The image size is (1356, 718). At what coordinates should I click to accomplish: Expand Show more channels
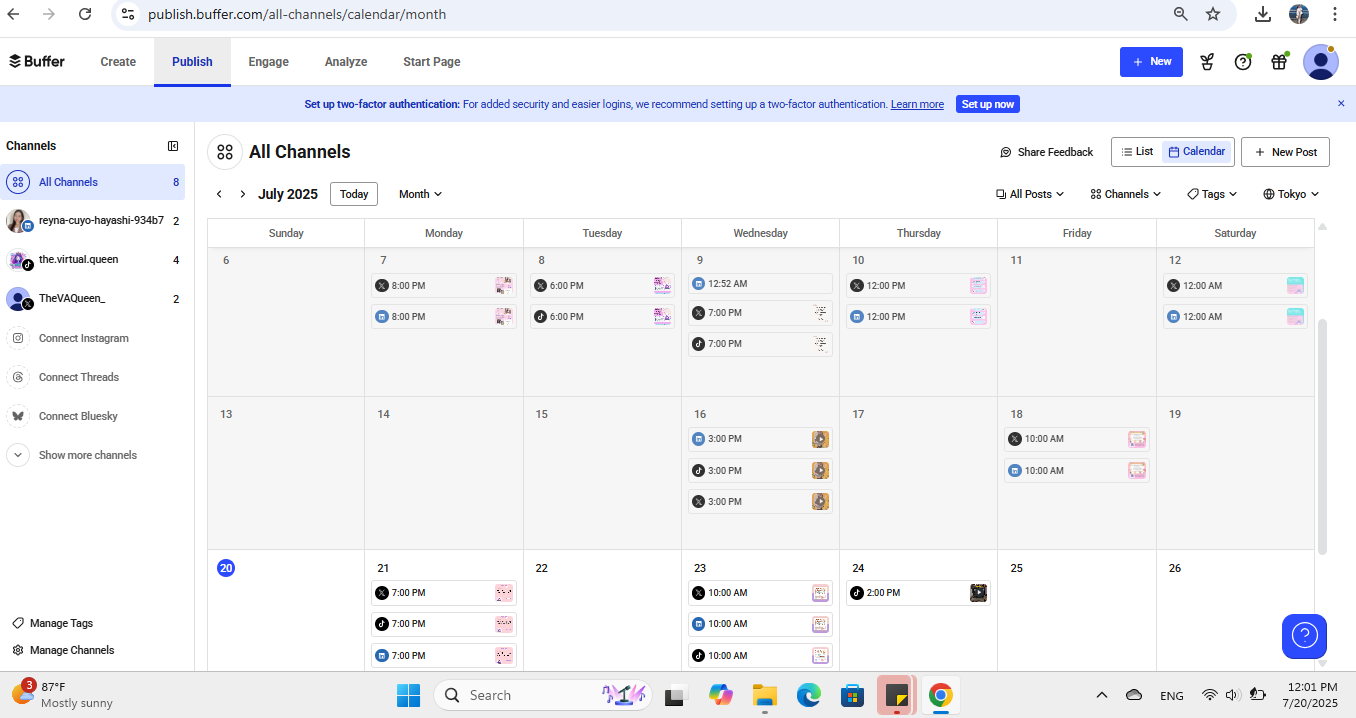coord(73,455)
